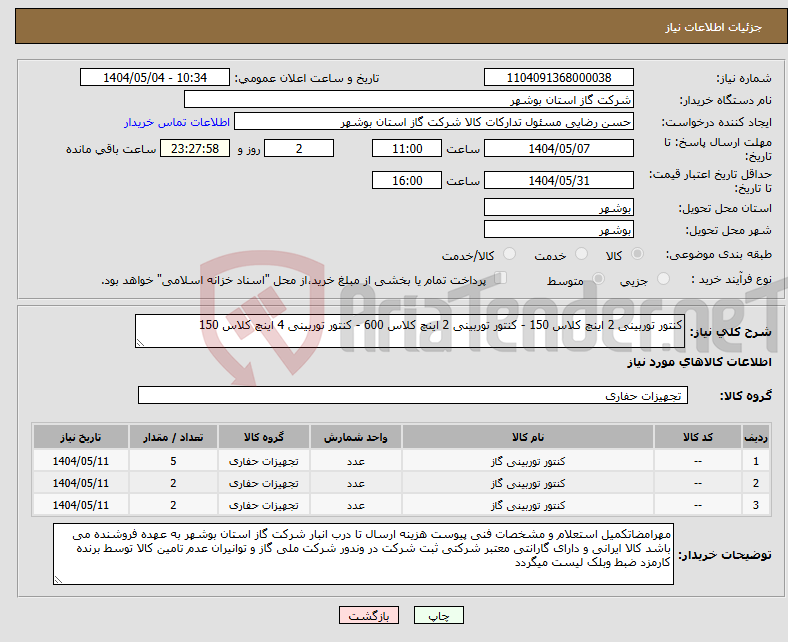Image resolution: width=788 pixels, height=642 pixels.
Task: Click the 11:00 response hour field
Action: (406, 148)
